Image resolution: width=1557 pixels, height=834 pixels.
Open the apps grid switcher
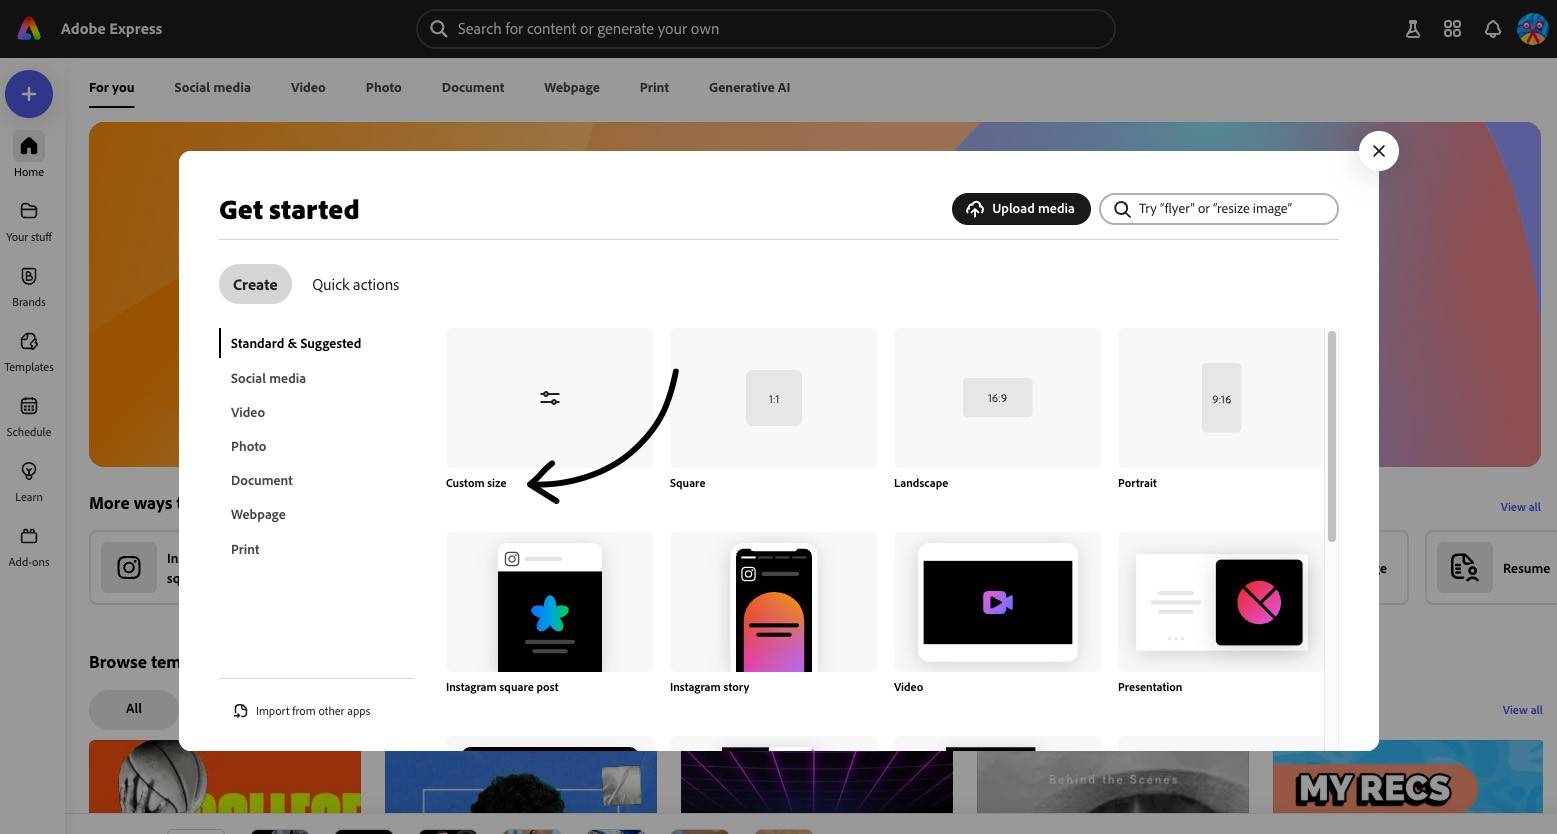click(x=1452, y=29)
